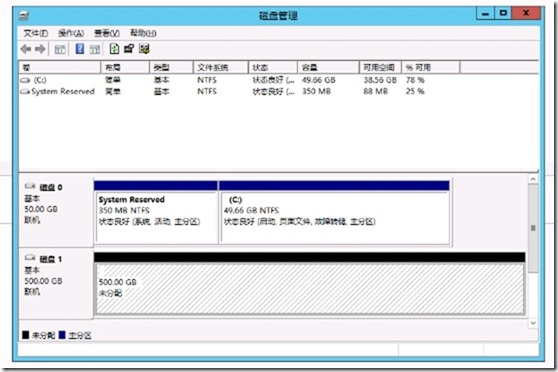Viewport: 558px width, 372px height.
Task: Sort by the 卷 column header
Action: point(60,67)
